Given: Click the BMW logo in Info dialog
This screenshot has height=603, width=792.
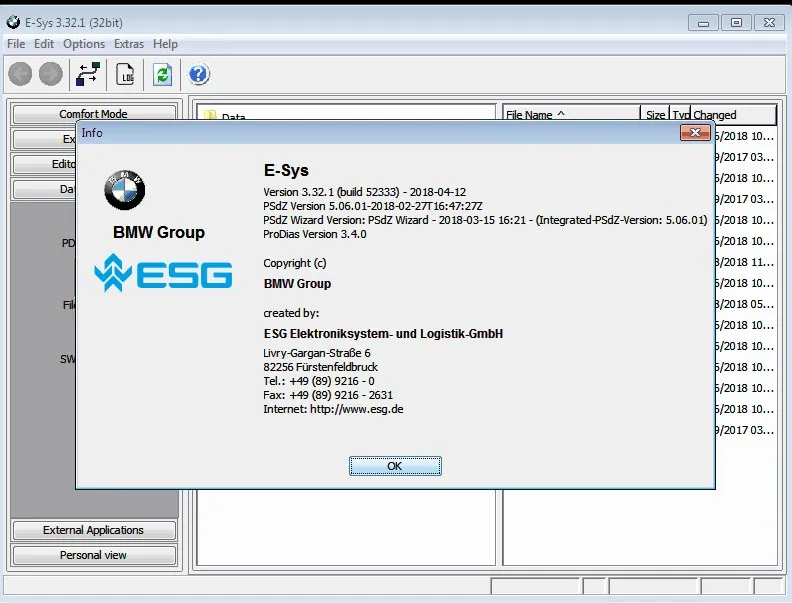Looking at the screenshot, I should point(125,190).
